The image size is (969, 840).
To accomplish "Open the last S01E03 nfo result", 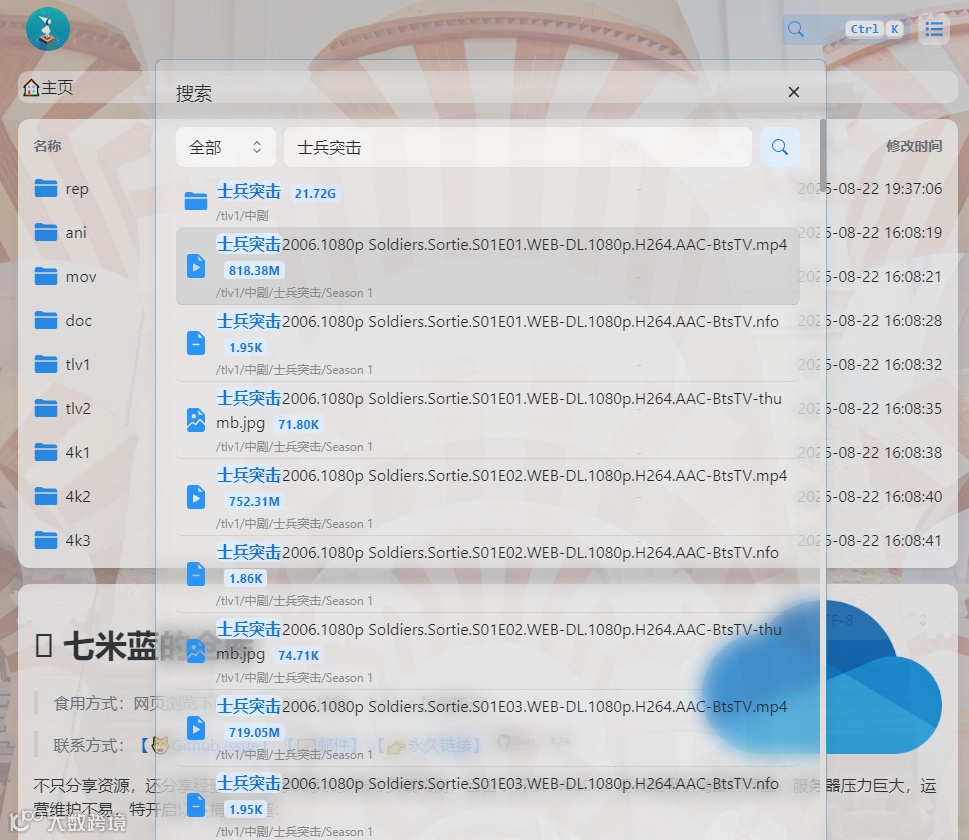I will point(488,804).
